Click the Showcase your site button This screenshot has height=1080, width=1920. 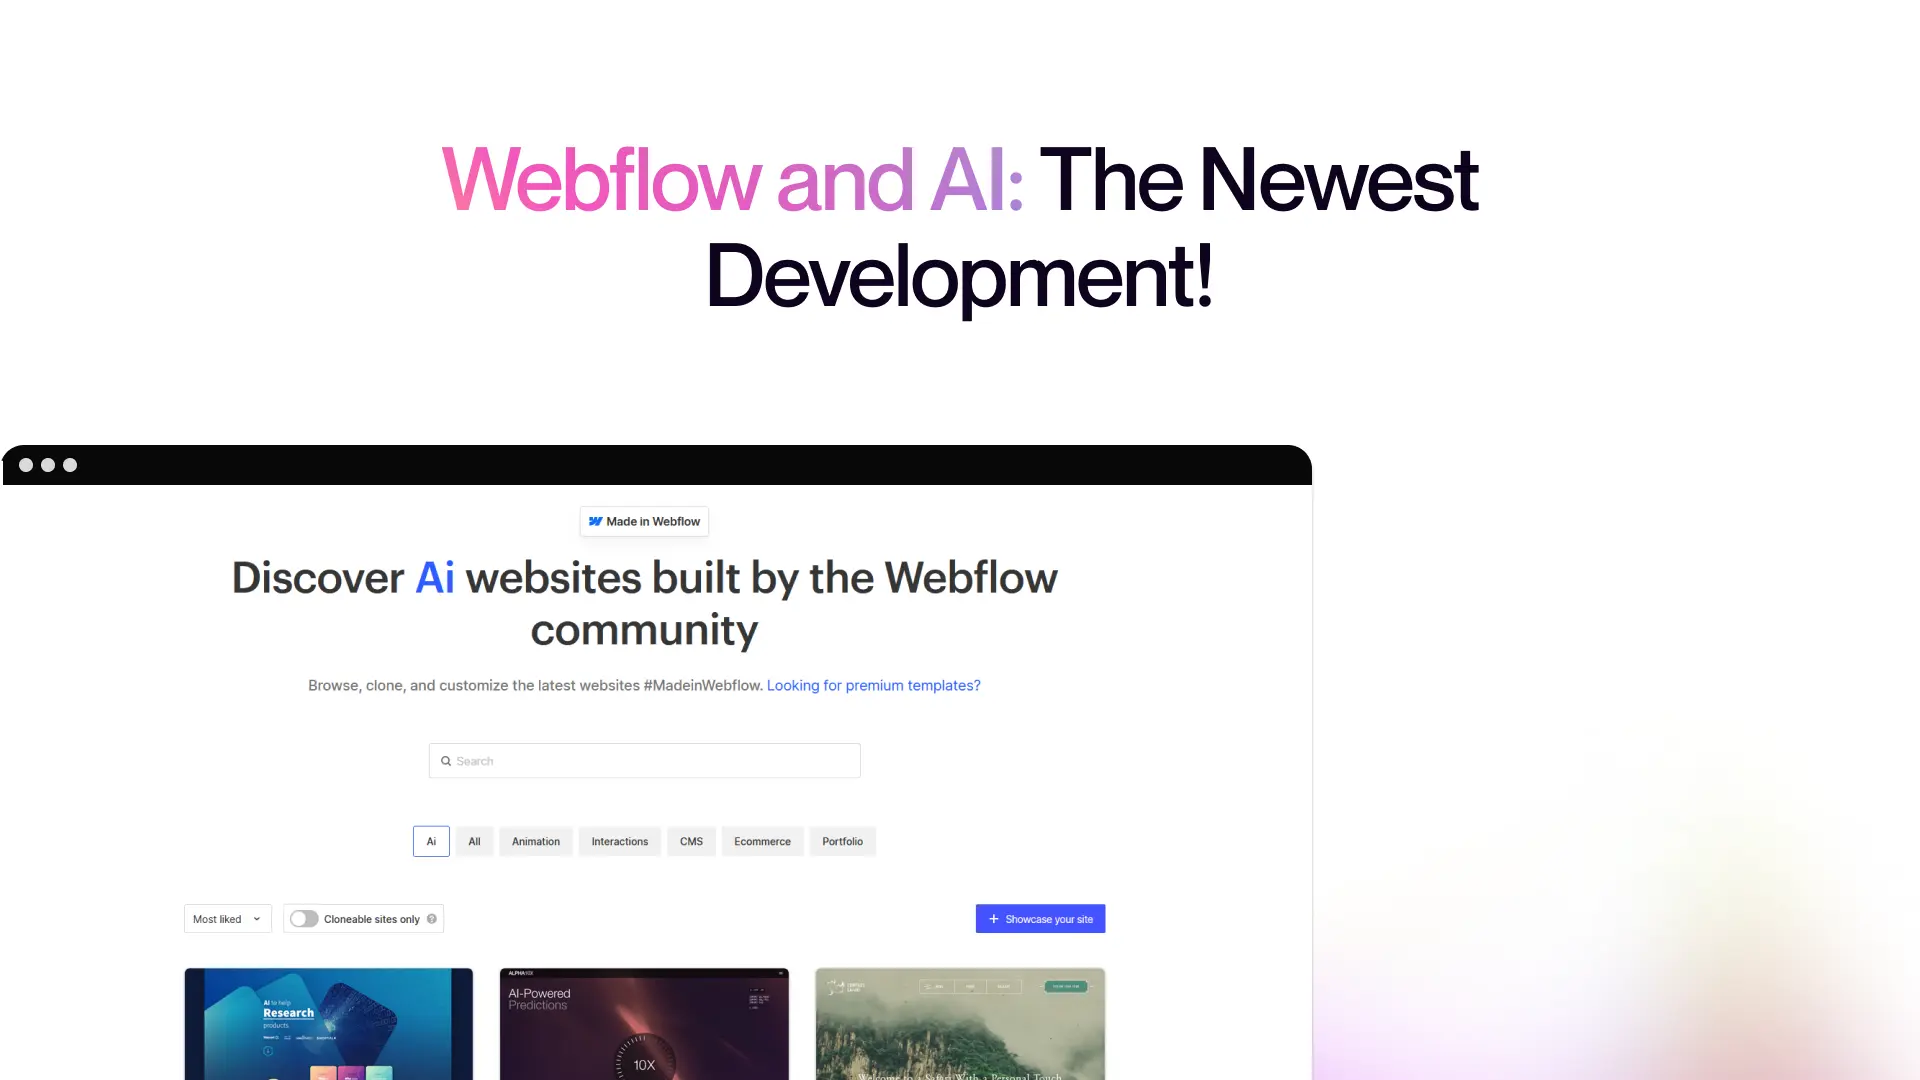[x=1042, y=919]
